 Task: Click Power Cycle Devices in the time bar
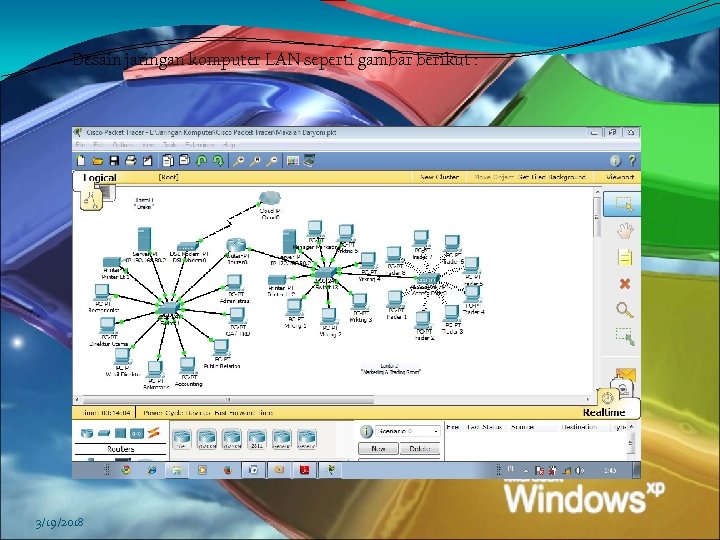click(175, 413)
